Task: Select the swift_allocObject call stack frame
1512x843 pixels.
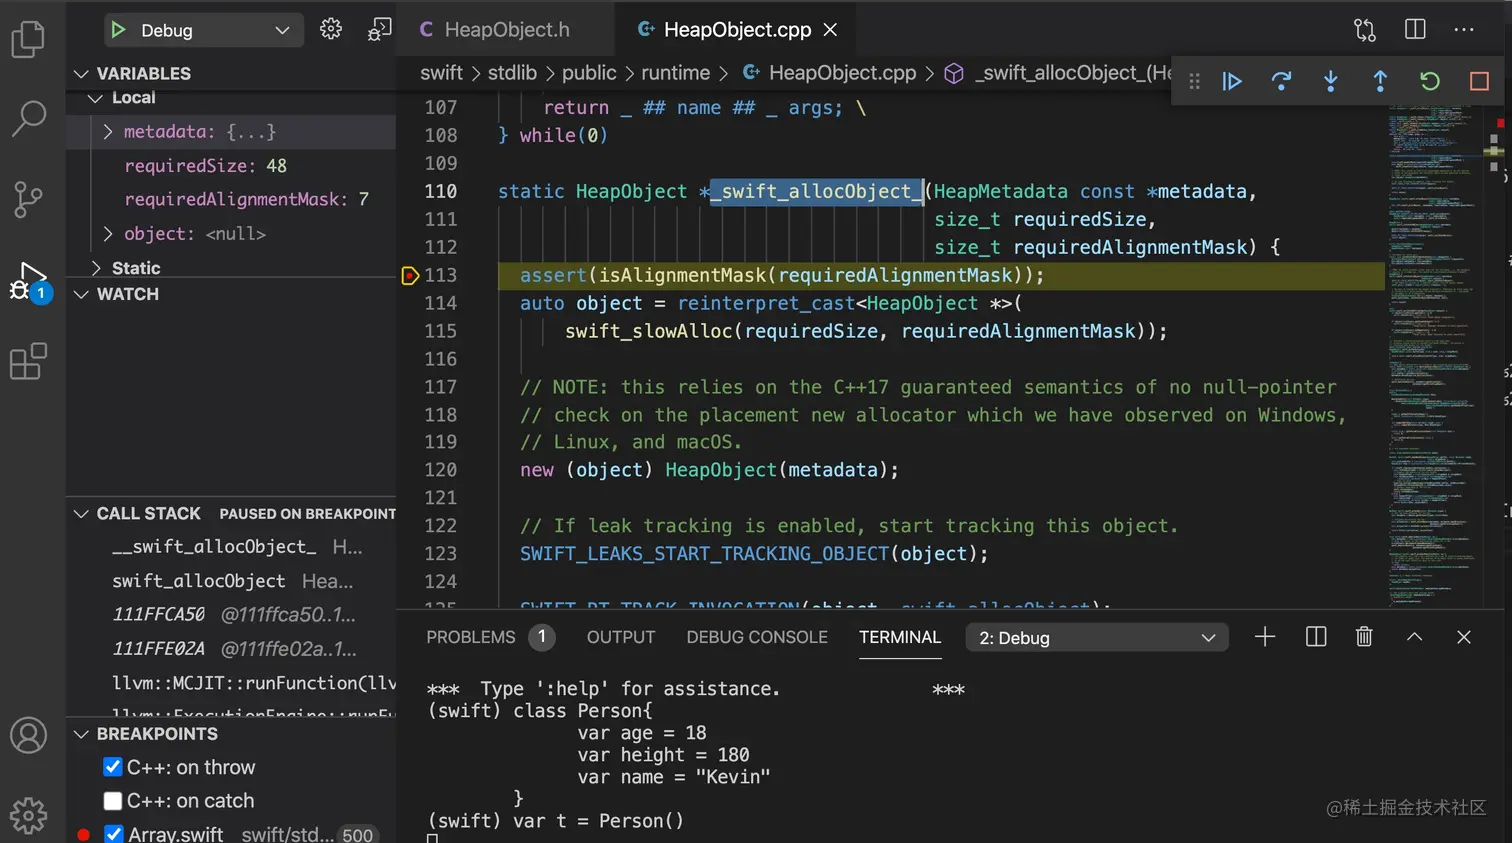Action: tap(232, 581)
